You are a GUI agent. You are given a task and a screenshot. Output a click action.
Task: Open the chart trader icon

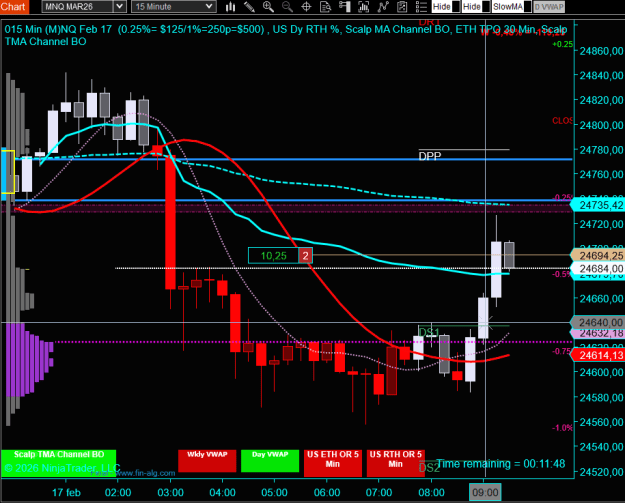[344, 6]
